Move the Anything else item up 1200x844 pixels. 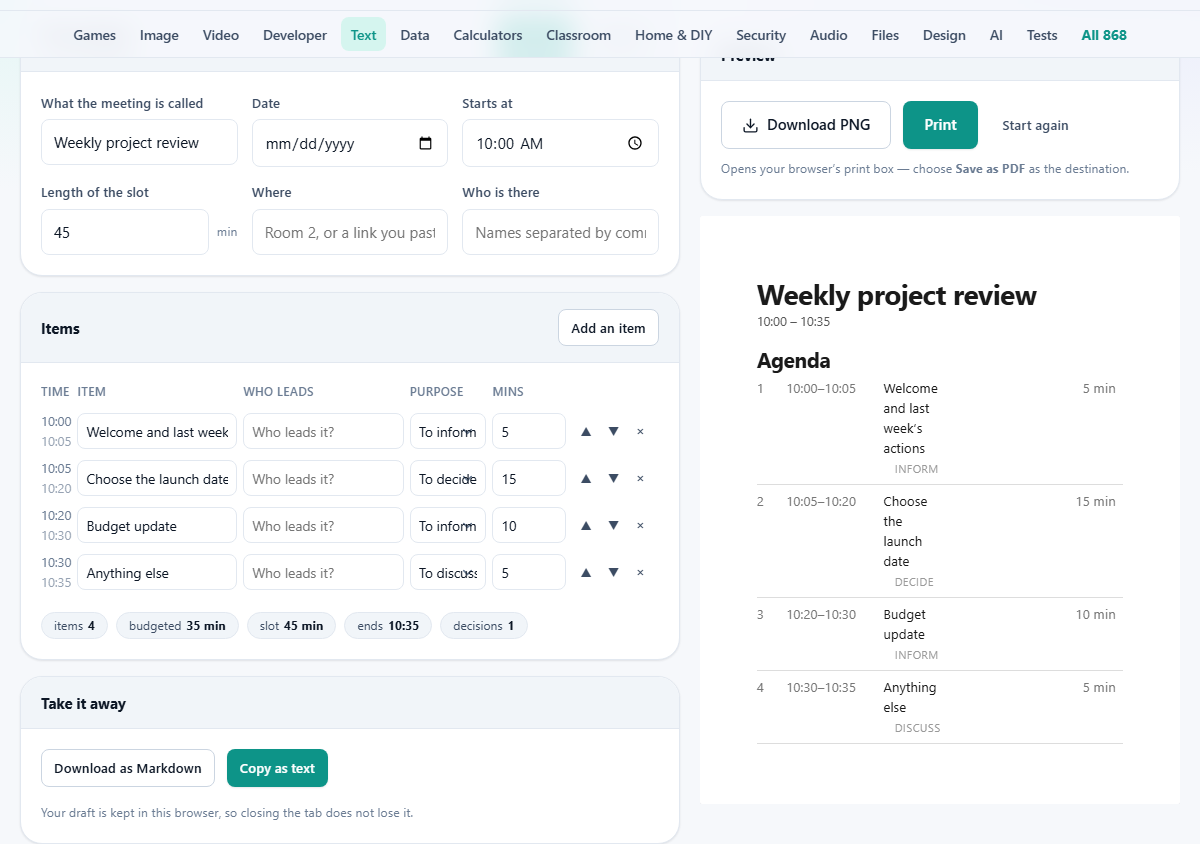[x=586, y=573]
